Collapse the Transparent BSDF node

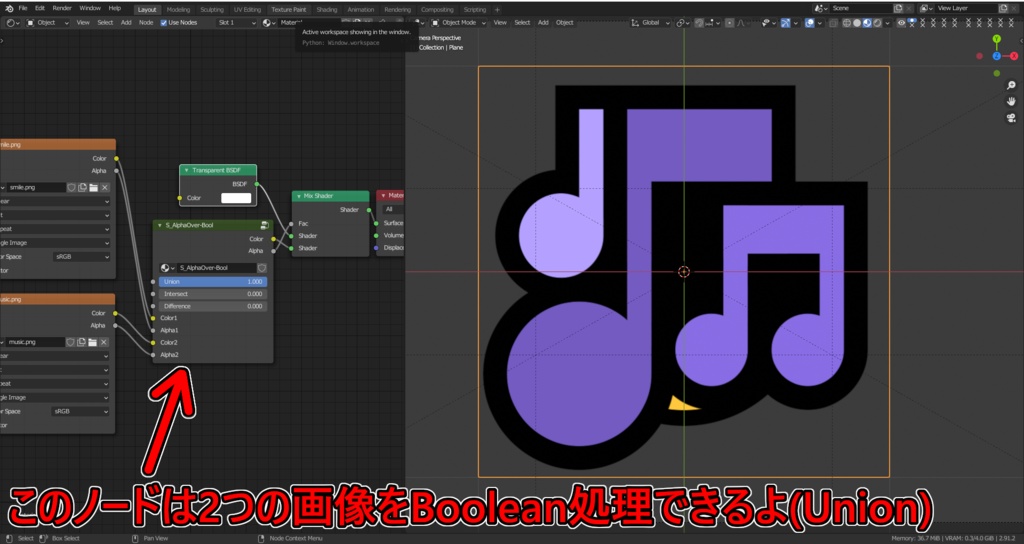click(x=186, y=170)
